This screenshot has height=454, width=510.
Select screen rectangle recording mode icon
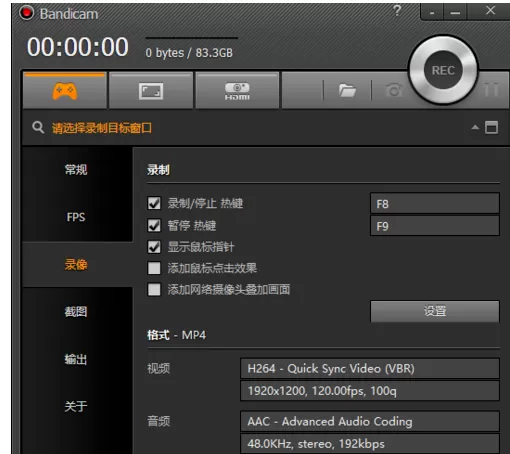tap(151, 91)
